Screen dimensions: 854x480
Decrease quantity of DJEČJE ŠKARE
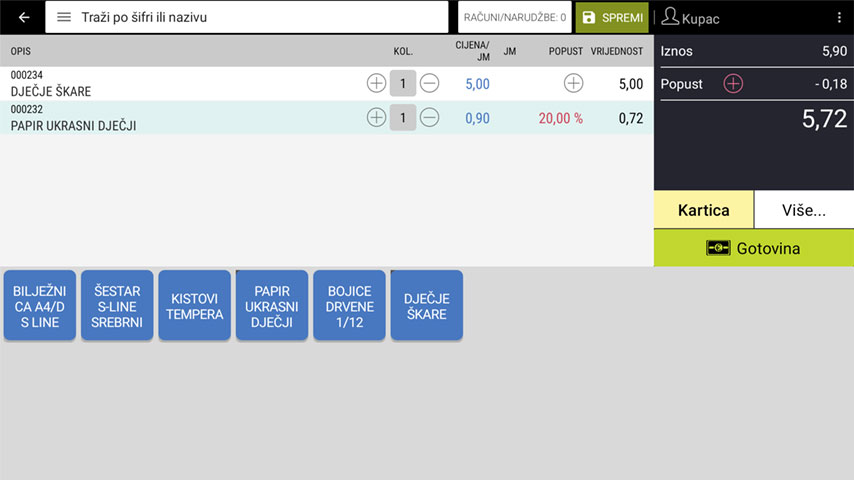[430, 83]
